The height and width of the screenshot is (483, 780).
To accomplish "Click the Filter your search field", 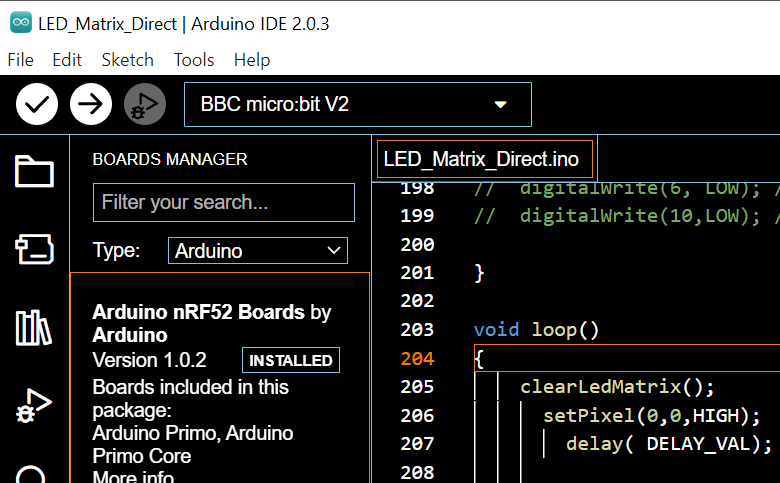I will pos(224,202).
